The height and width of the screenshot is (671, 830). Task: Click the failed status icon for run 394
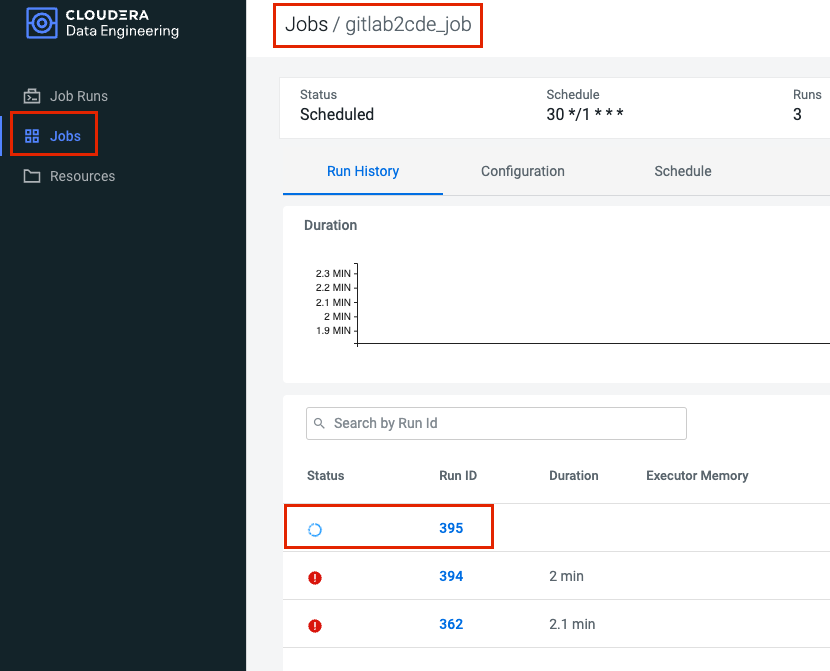[315, 577]
